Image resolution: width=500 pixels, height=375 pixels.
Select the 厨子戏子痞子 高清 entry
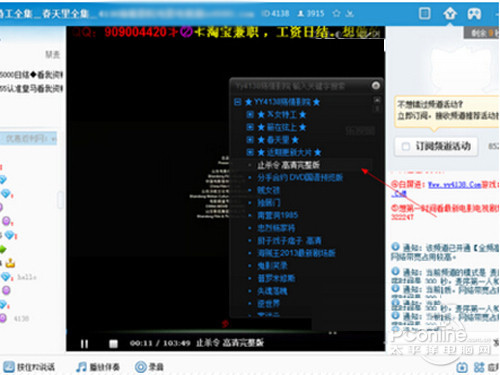tap(289, 240)
